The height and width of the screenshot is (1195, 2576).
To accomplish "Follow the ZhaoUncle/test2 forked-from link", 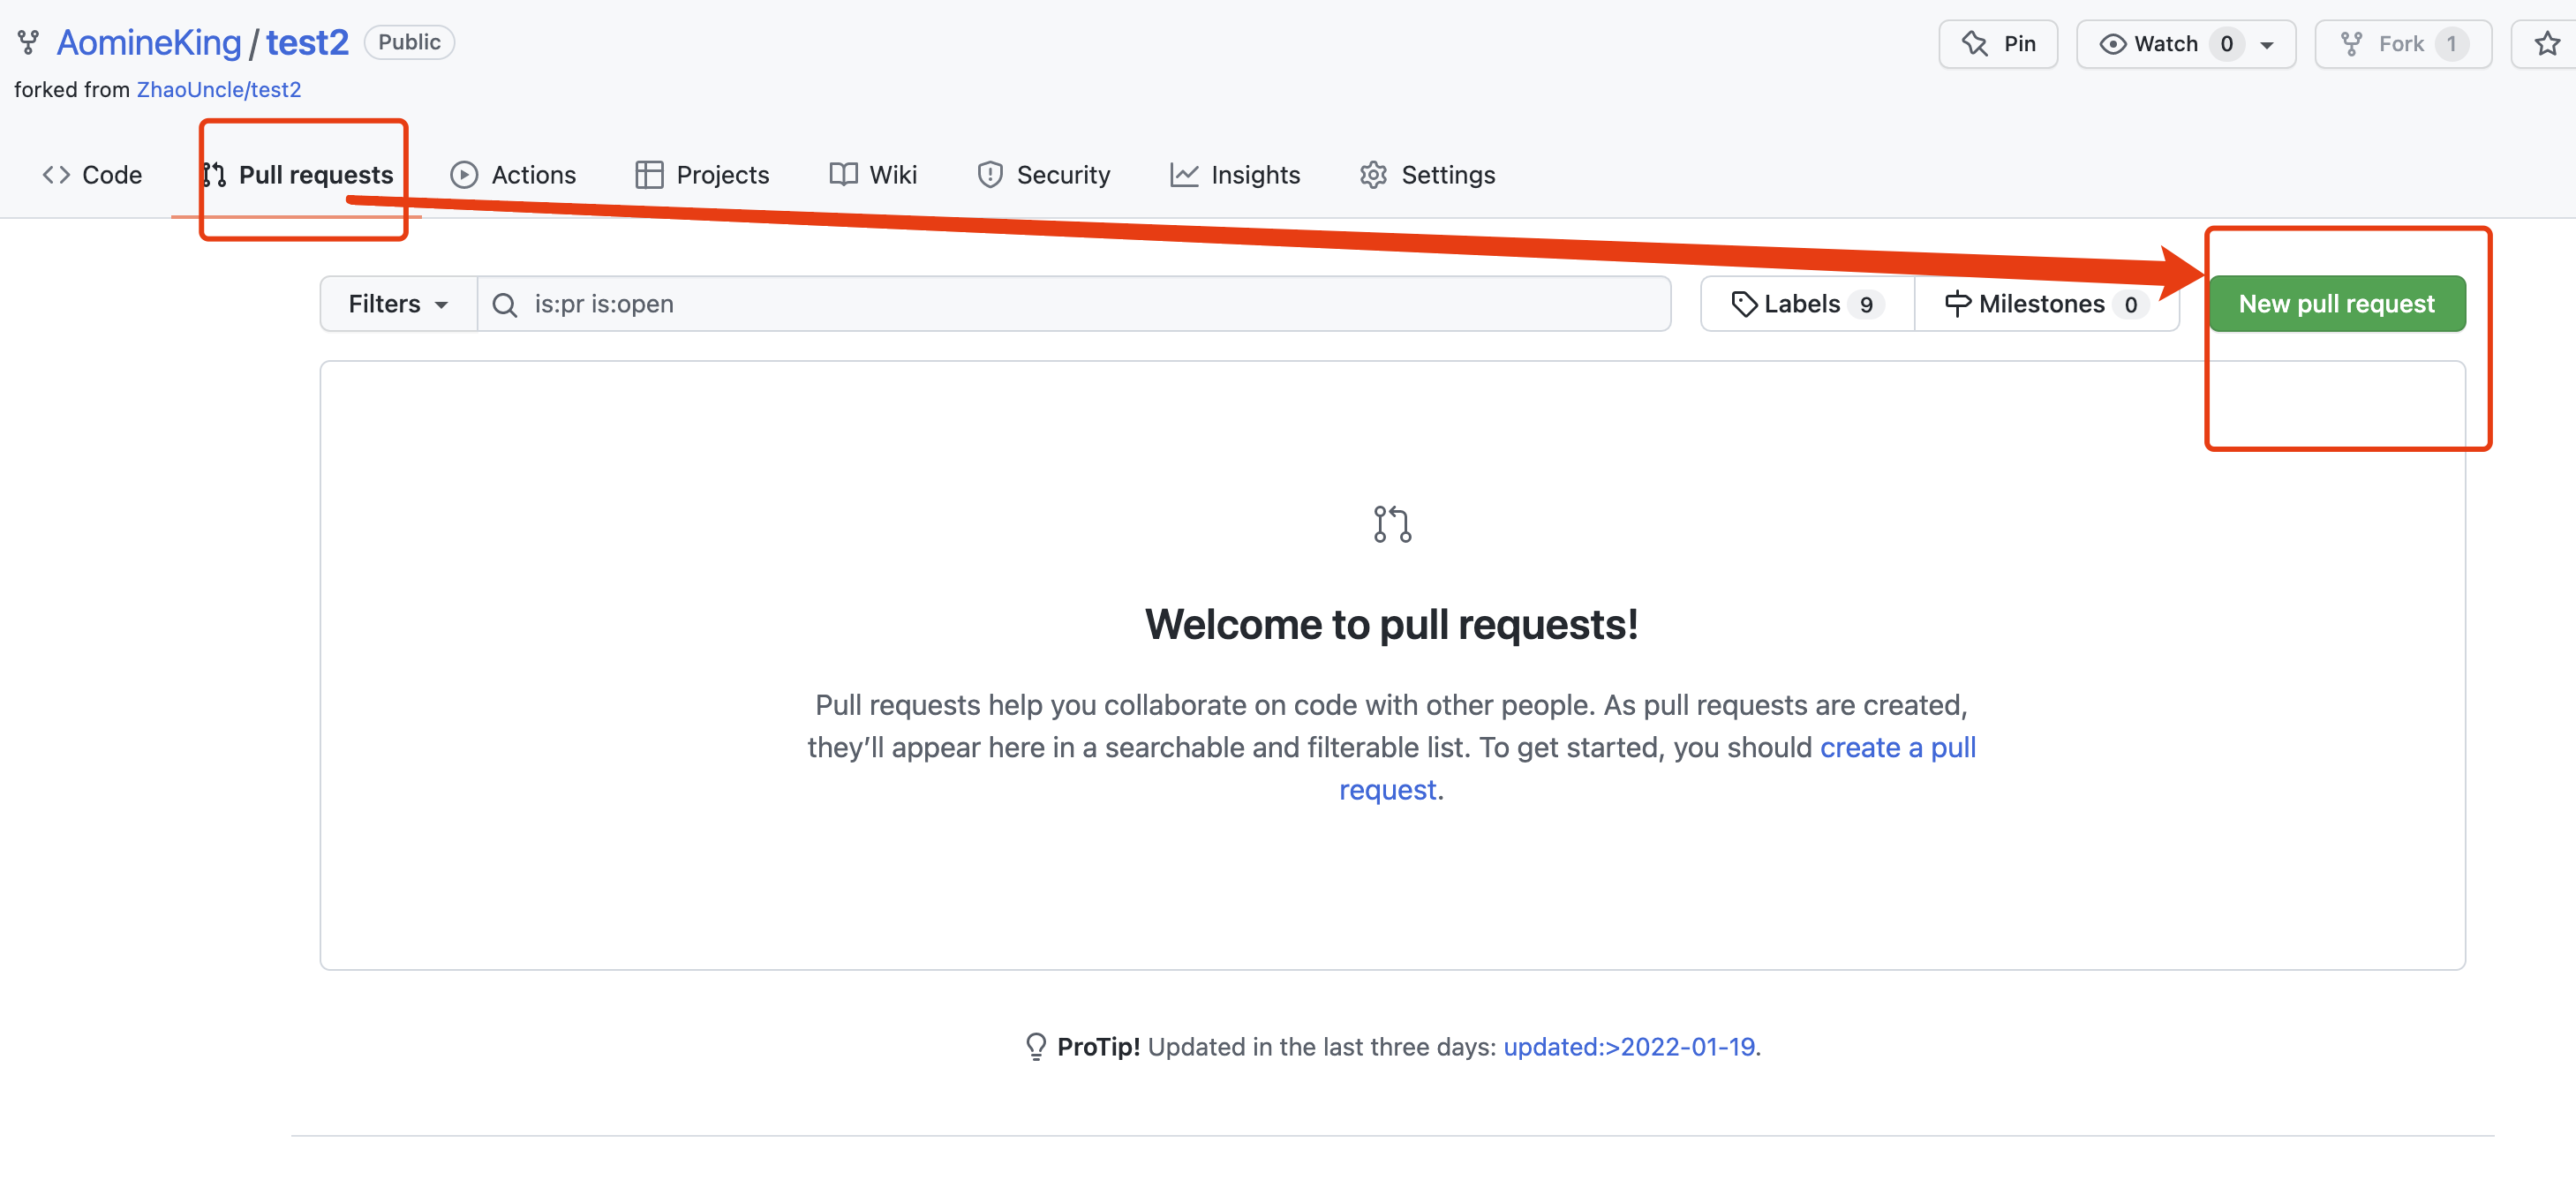I will point(218,90).
